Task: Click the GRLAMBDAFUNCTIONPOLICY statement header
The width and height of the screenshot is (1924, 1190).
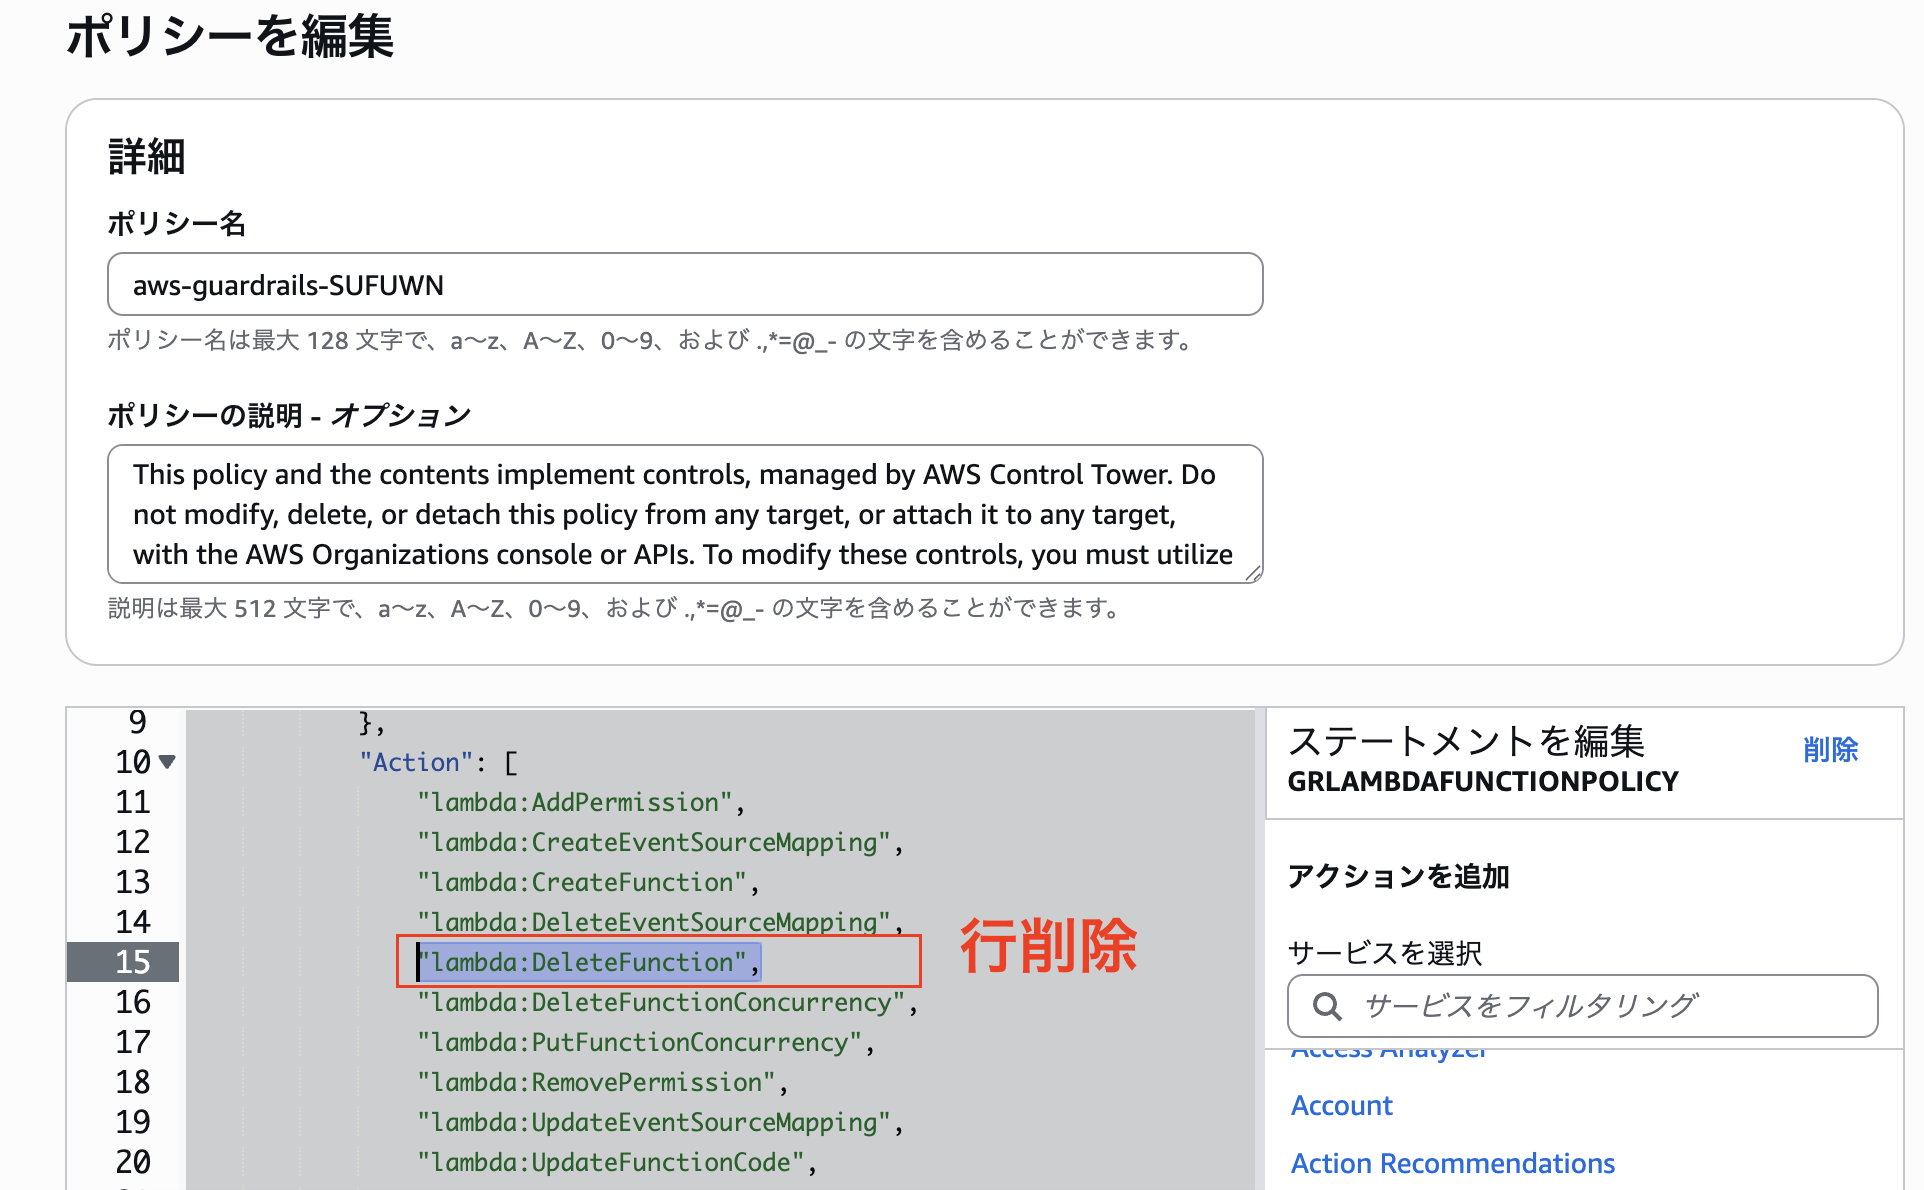Action: coord(1483,781)
